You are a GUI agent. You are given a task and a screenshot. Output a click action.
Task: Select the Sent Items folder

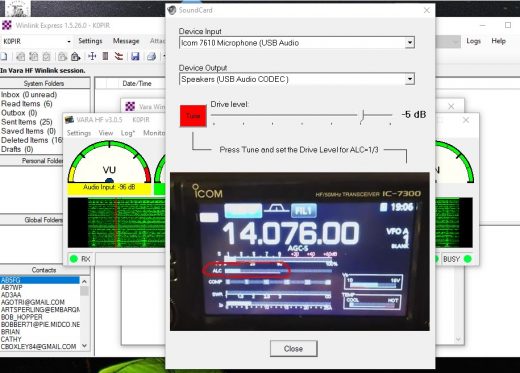coord(27,122)
